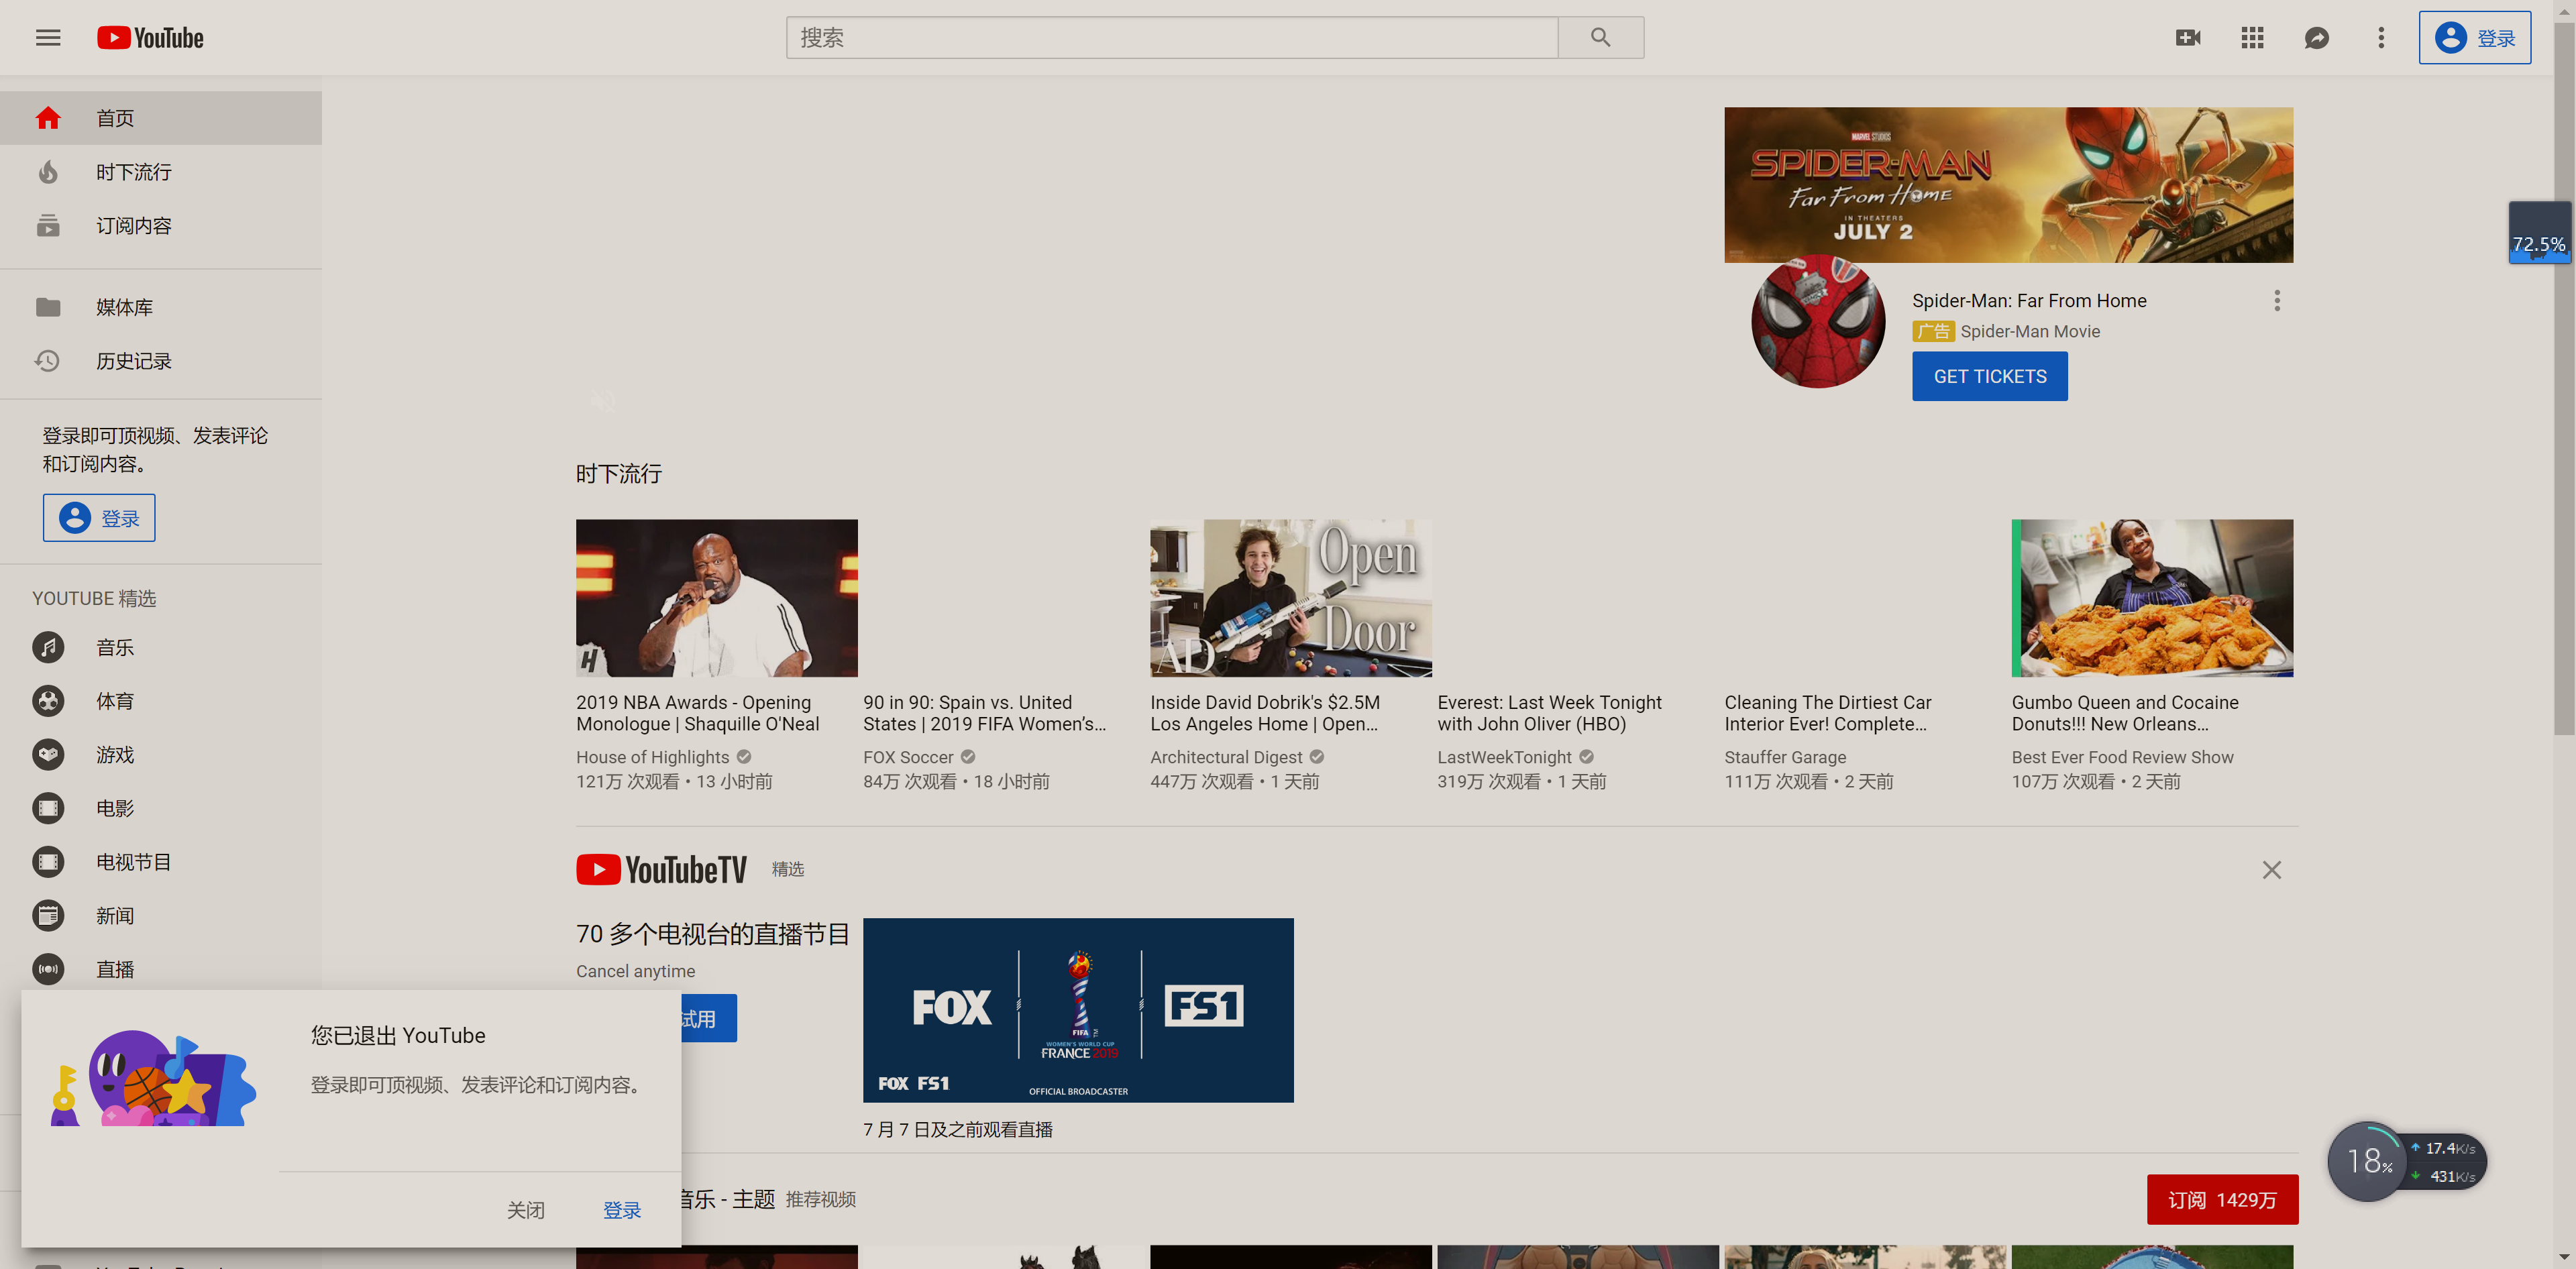The width and height of the screenshot is (2576, 1269).
Task: Open the 2019 NBA Awards Shaquille thumbnail
Action: 716,598
